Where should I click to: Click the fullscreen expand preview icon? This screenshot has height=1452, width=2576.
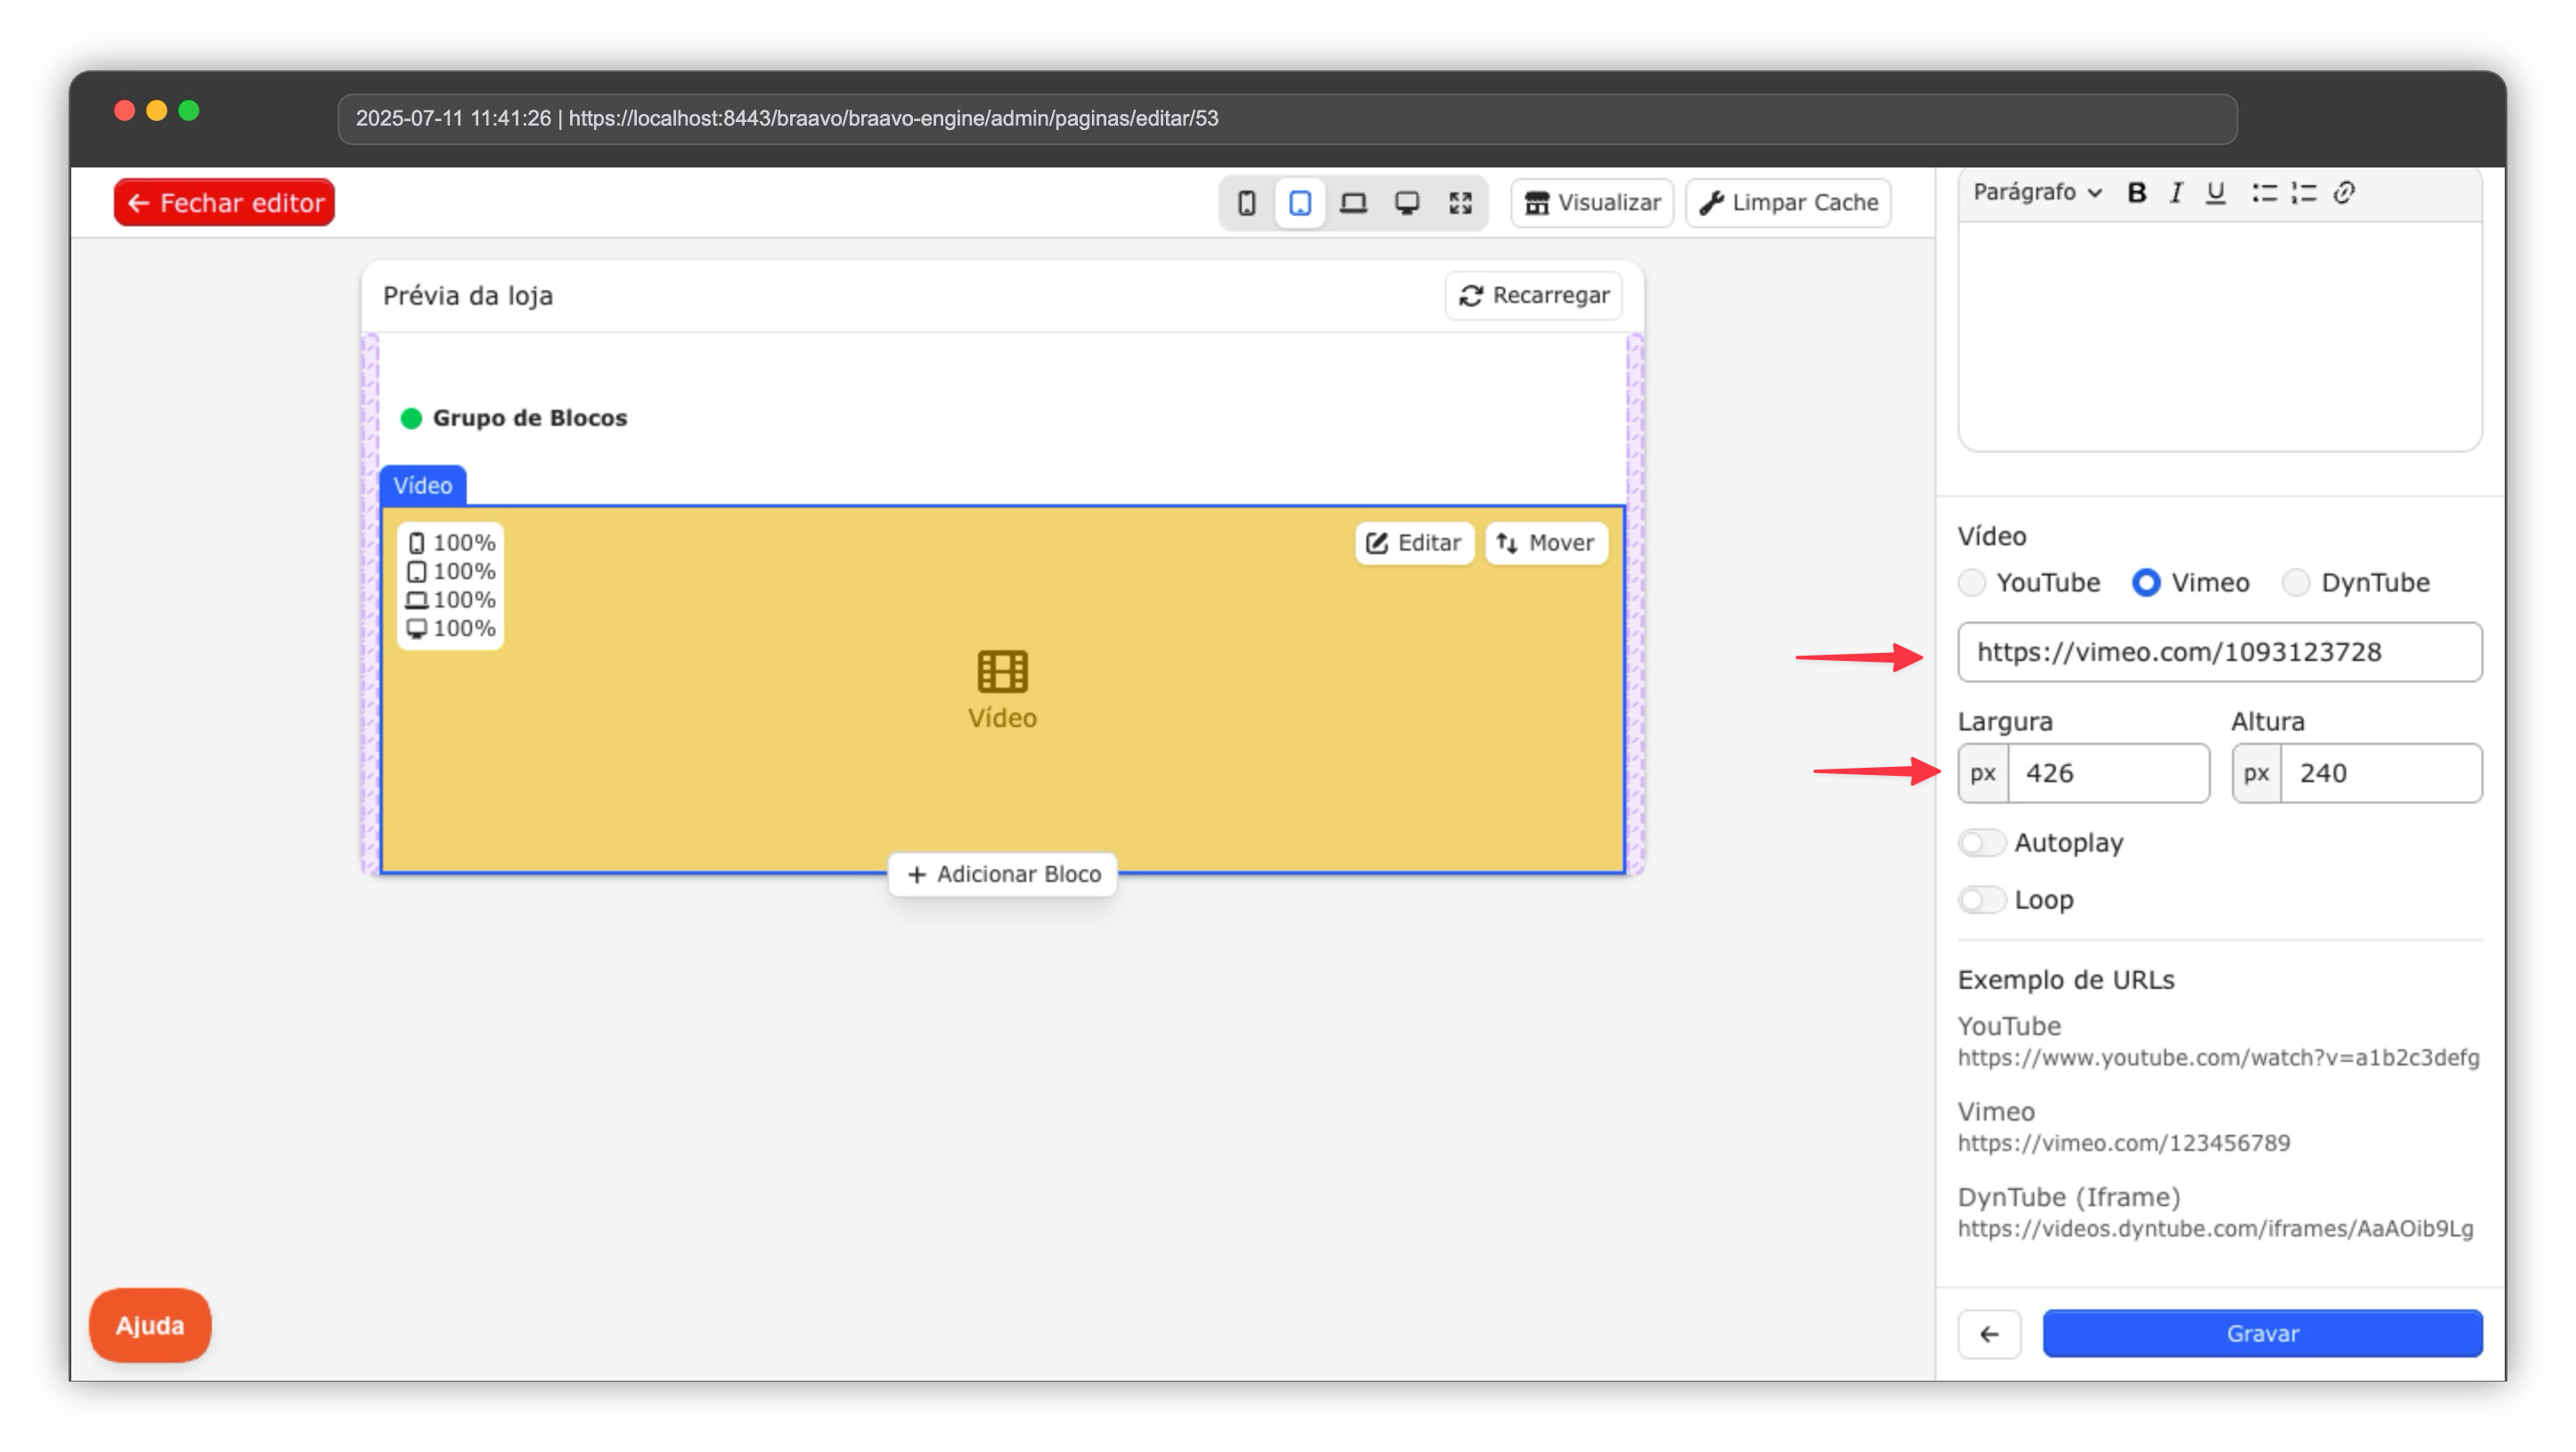click(1460, 203)
